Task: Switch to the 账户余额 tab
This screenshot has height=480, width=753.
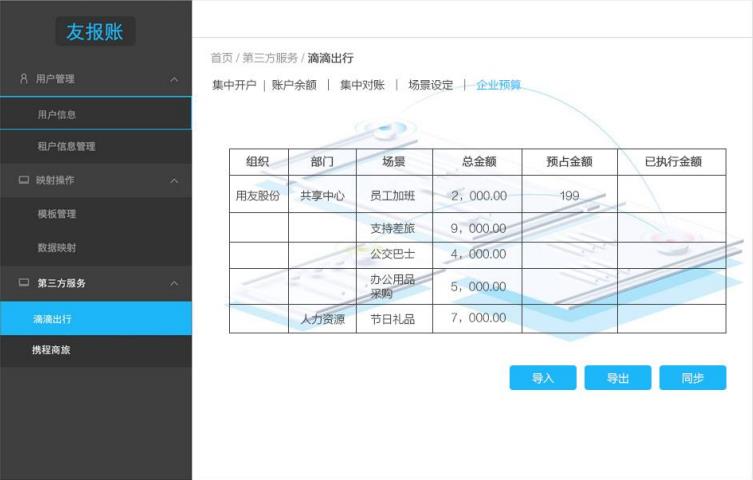Action: (294, 85)
